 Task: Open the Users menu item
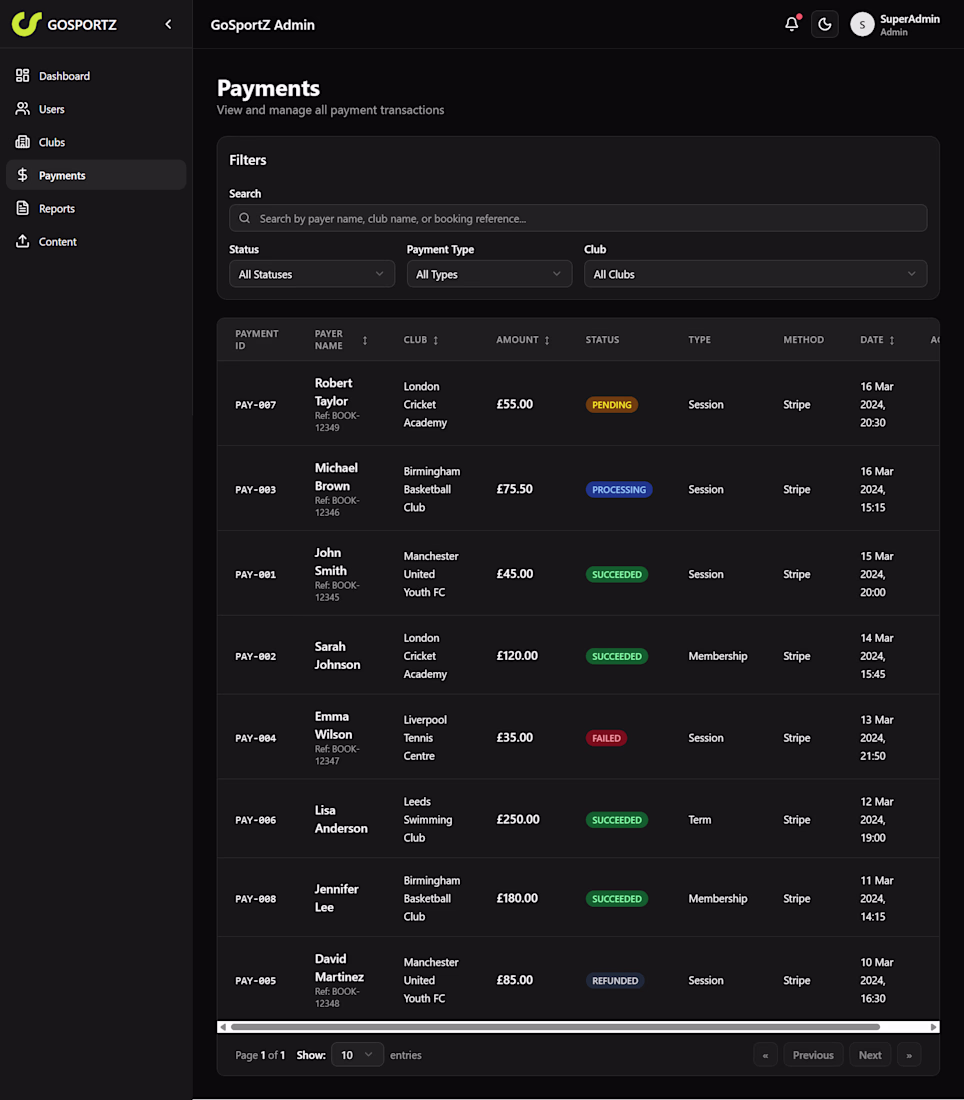[96, 109]
